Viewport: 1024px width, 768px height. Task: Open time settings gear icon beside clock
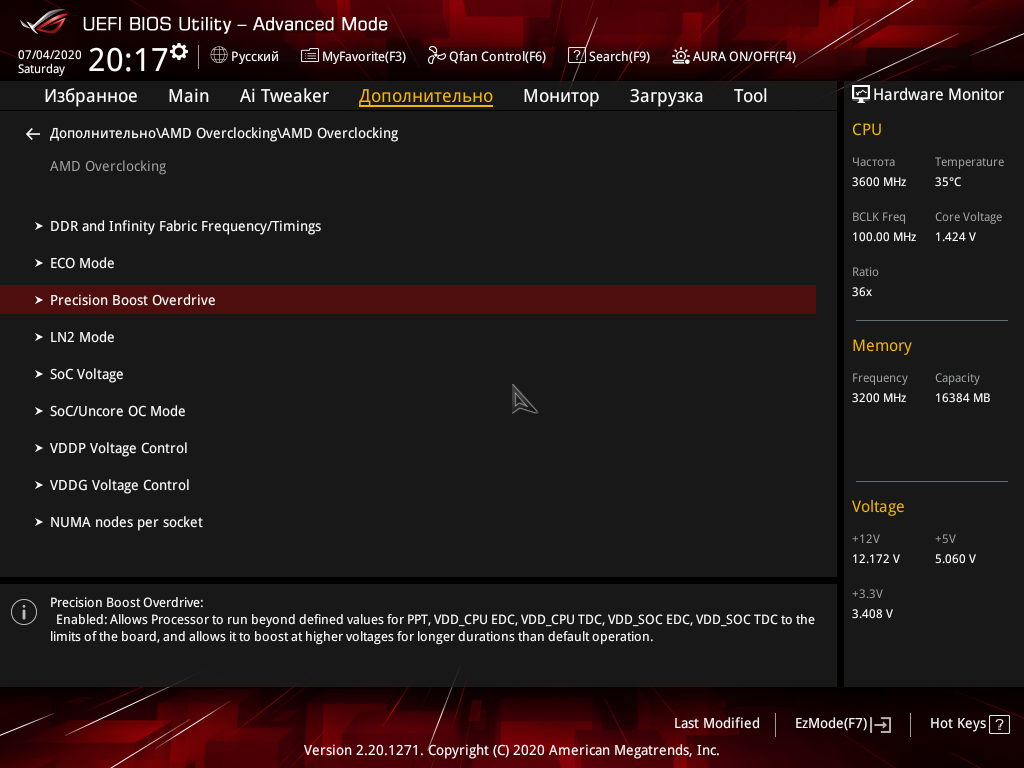(179, 52)
